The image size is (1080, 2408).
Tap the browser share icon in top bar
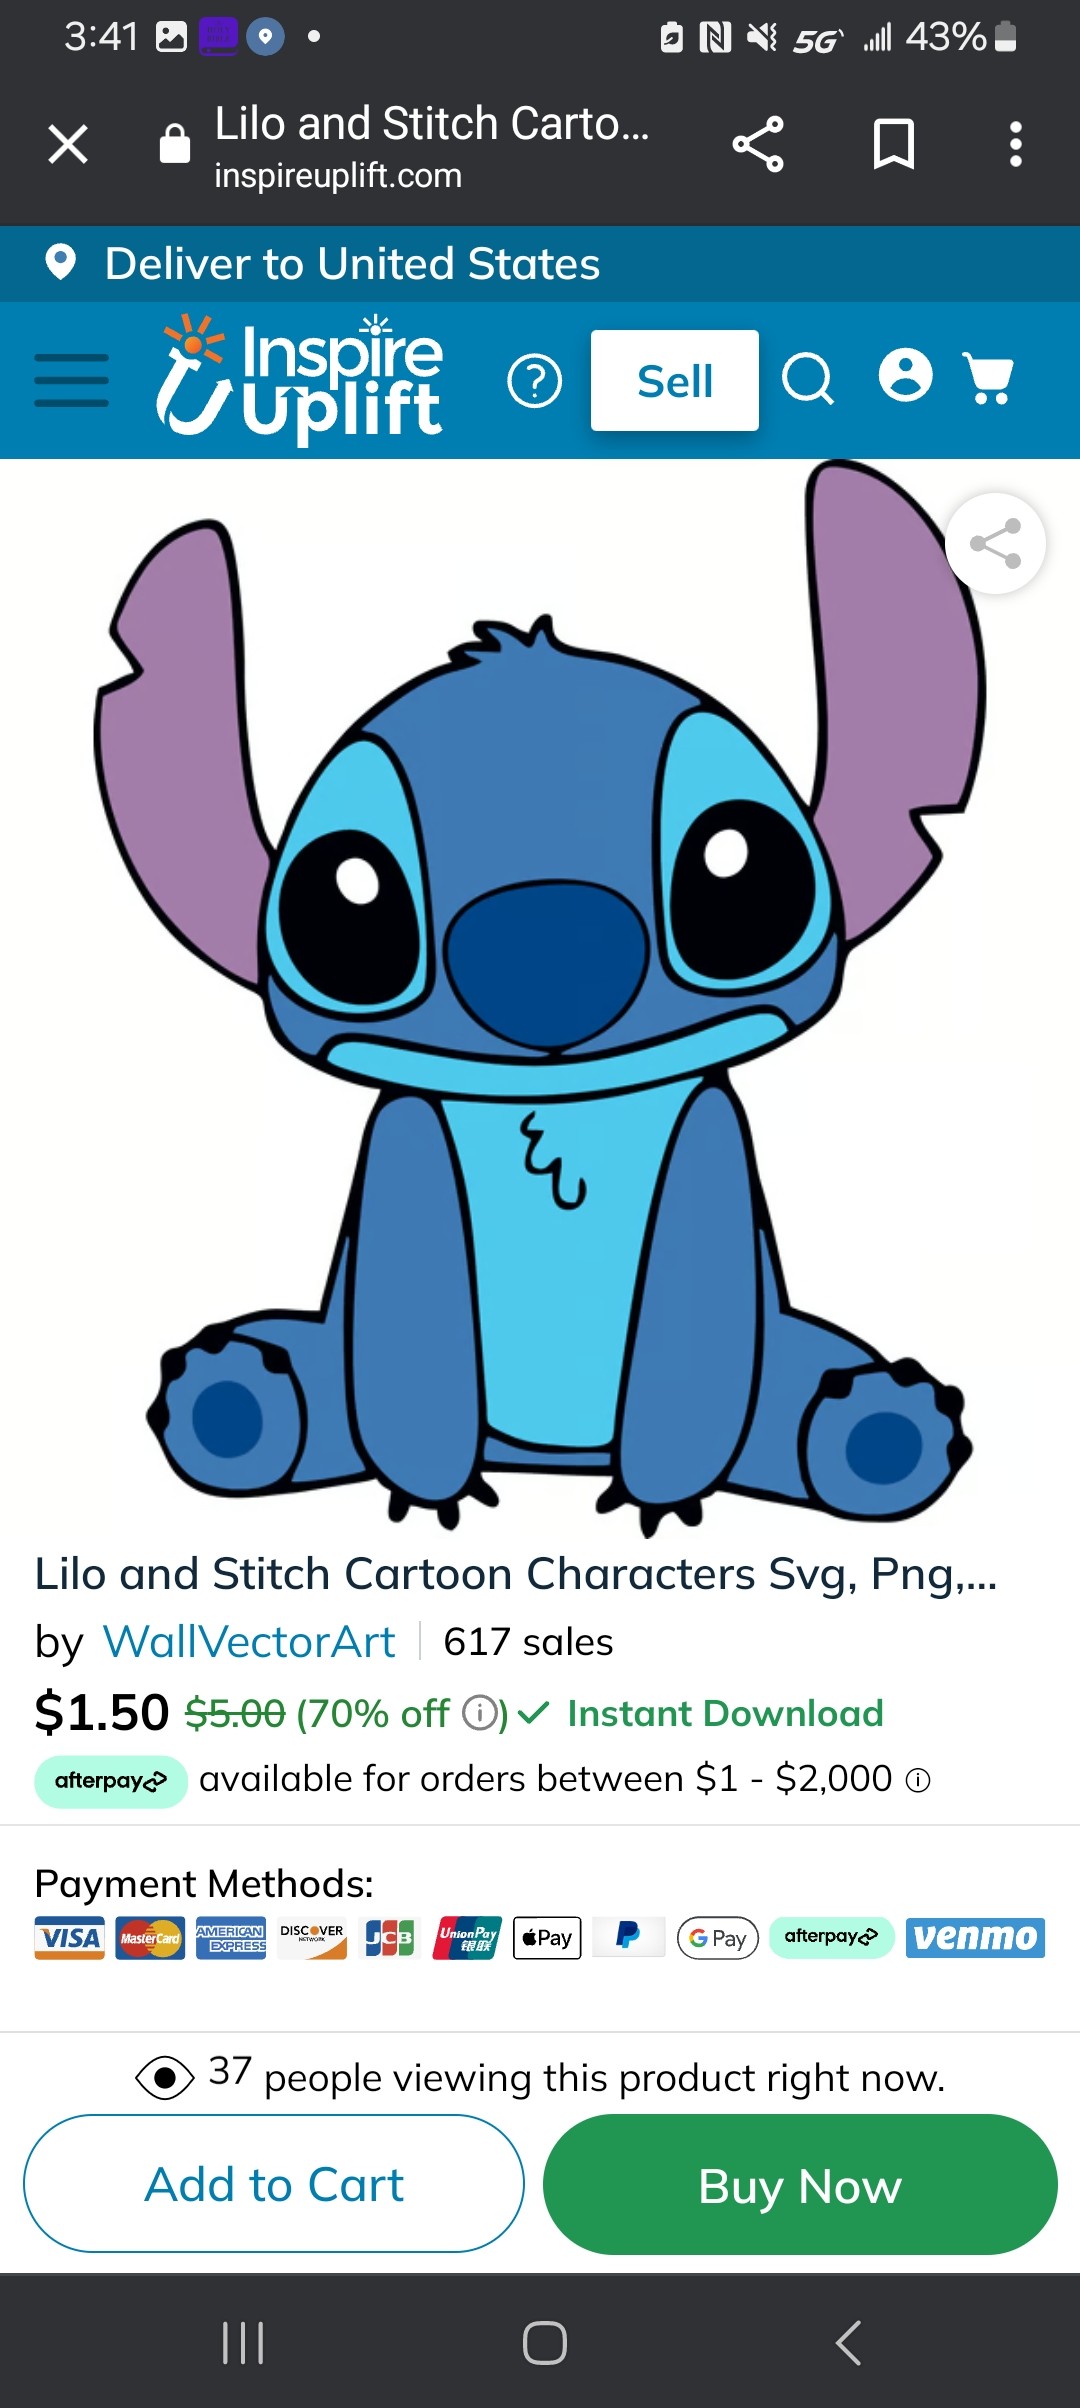[x=758, y=144]
